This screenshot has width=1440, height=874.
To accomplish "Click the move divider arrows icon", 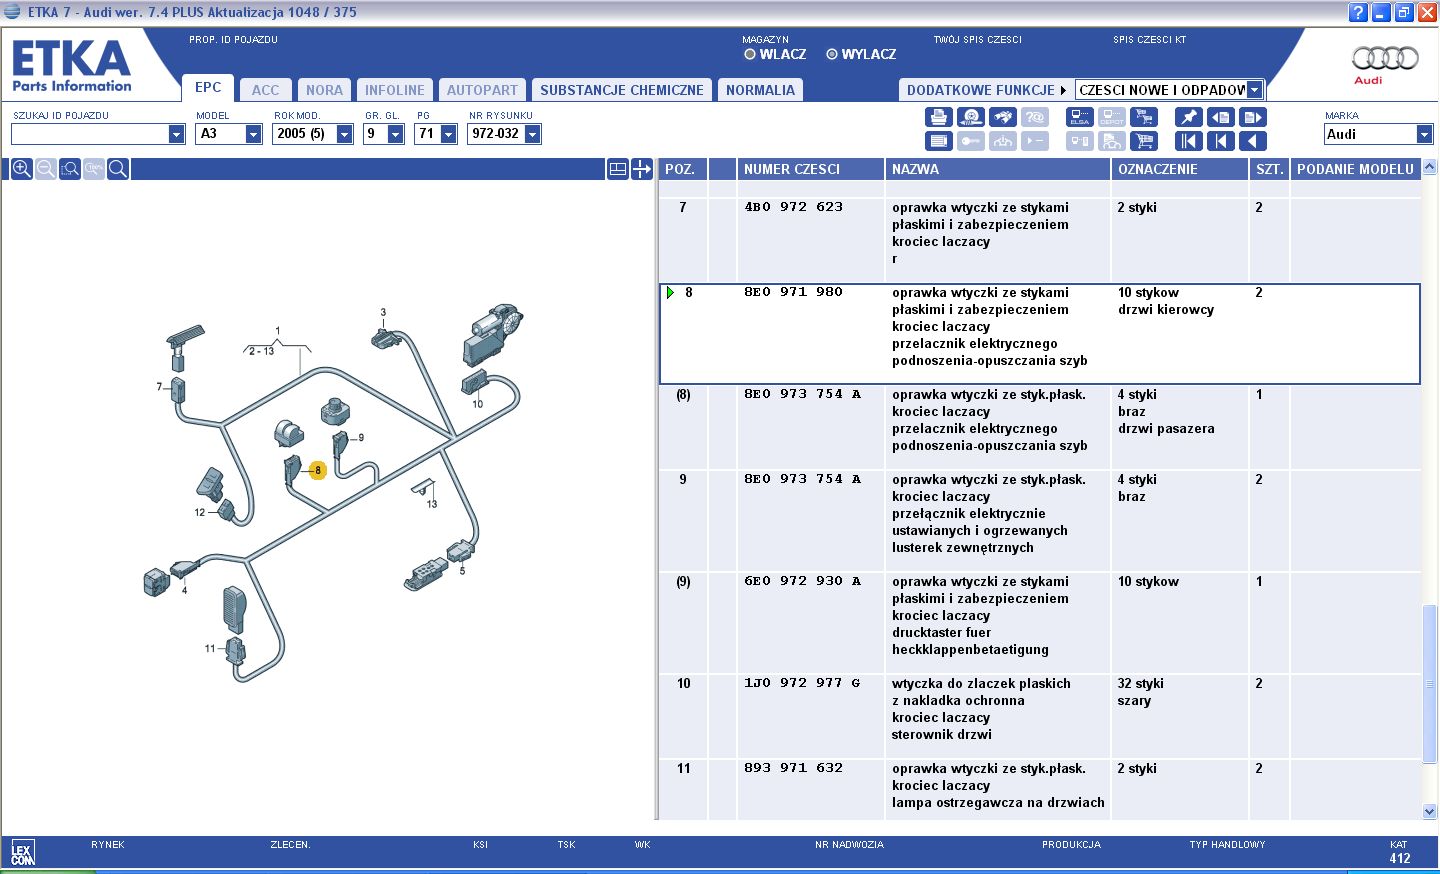I will pos(642,169).
